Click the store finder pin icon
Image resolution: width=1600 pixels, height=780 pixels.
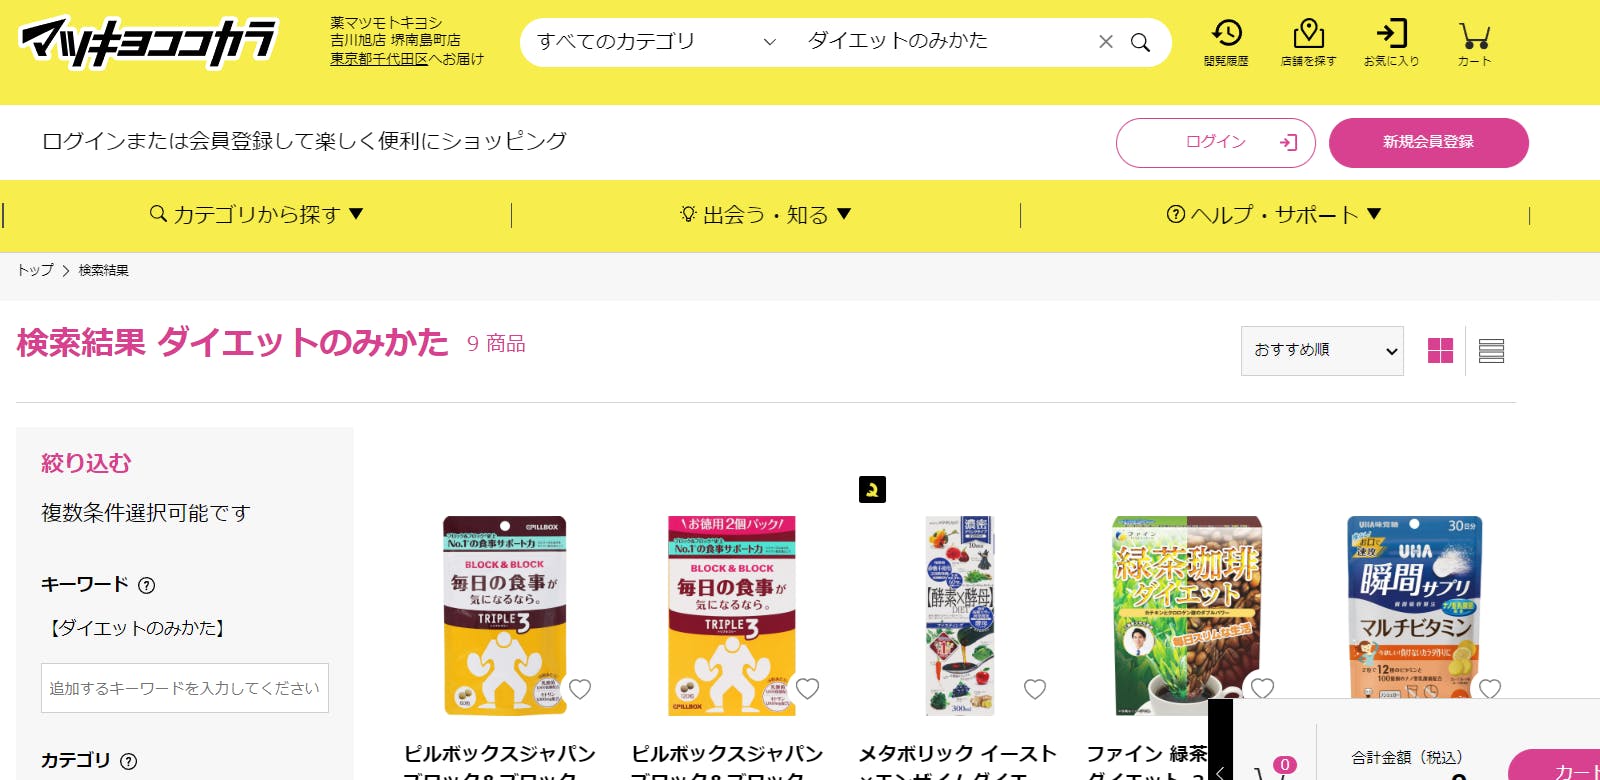pyautogui.click(x=1308, y=34)
